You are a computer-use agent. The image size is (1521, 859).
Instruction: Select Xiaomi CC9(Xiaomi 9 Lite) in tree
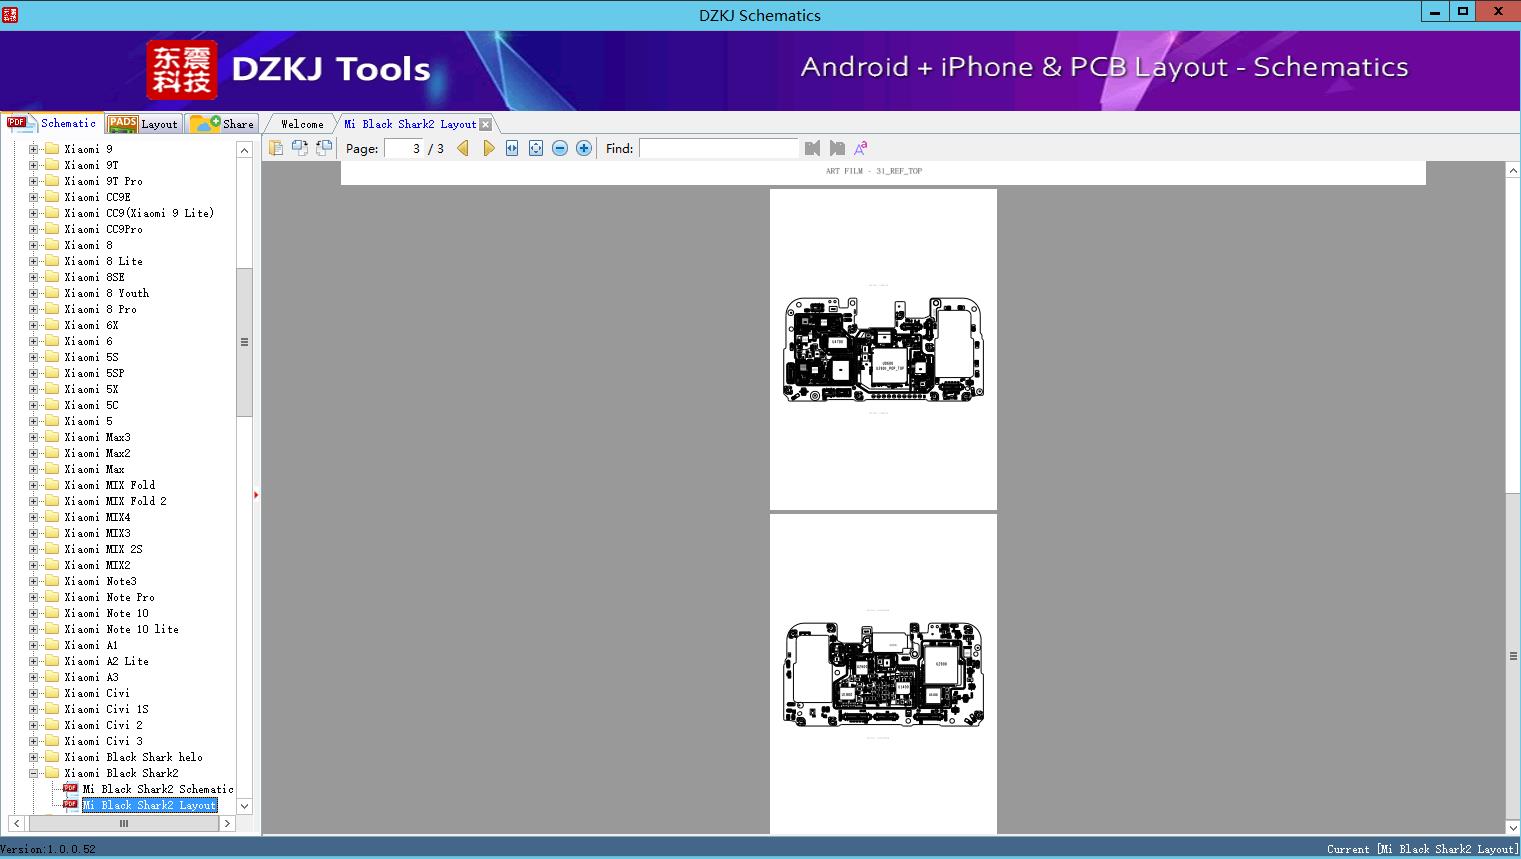click(x=139, y=213)
